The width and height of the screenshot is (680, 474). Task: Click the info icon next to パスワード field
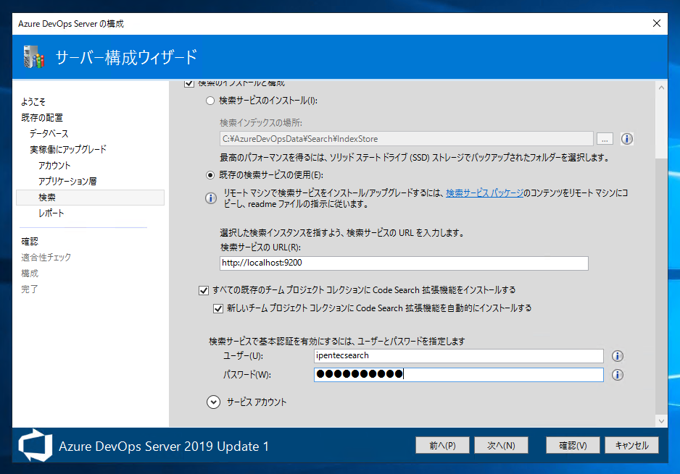click(x=618, y=375)
